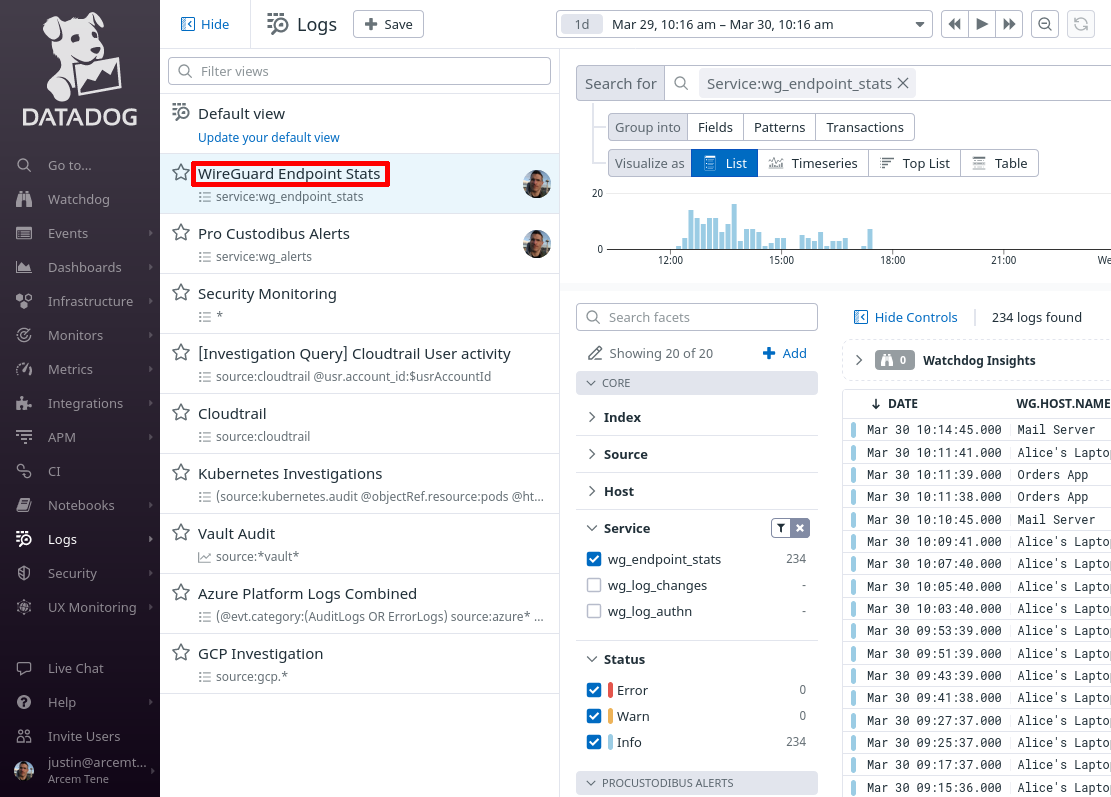Select List visualization
This screenshot has height=797, width=1111.
[x=724, y=164]
